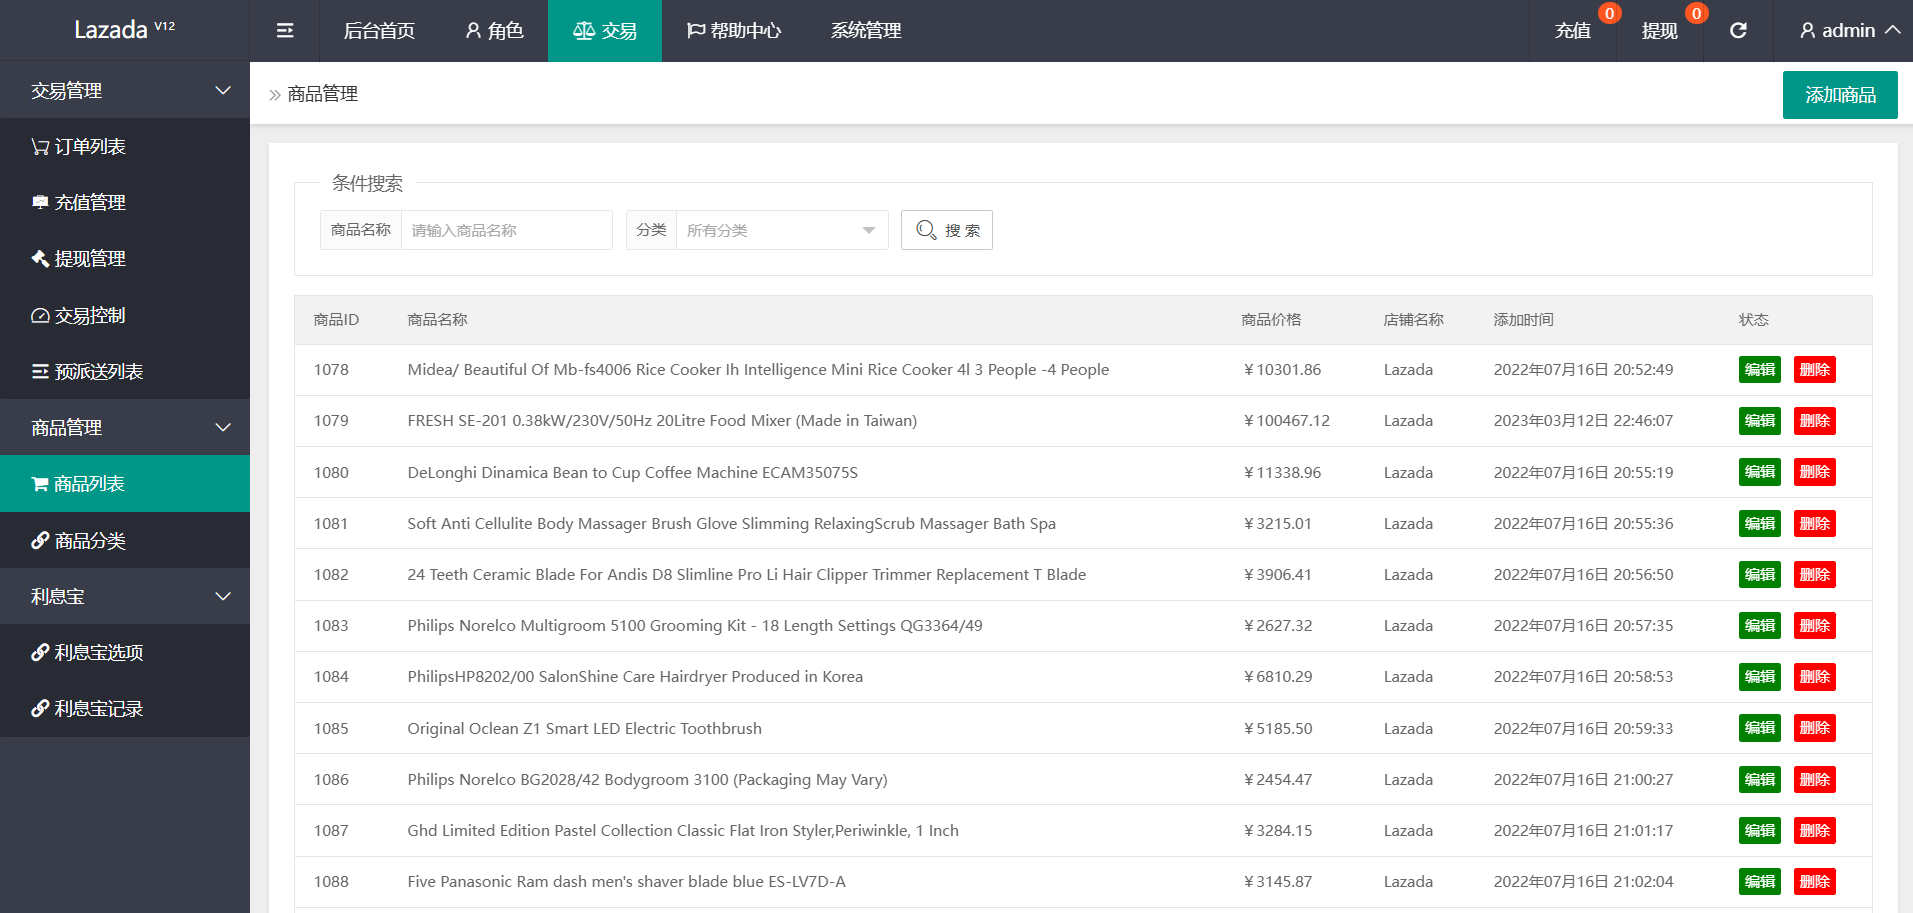Click the gavel icon beside 提现管理
The image size is (1913, 913).
coord(40,259)
